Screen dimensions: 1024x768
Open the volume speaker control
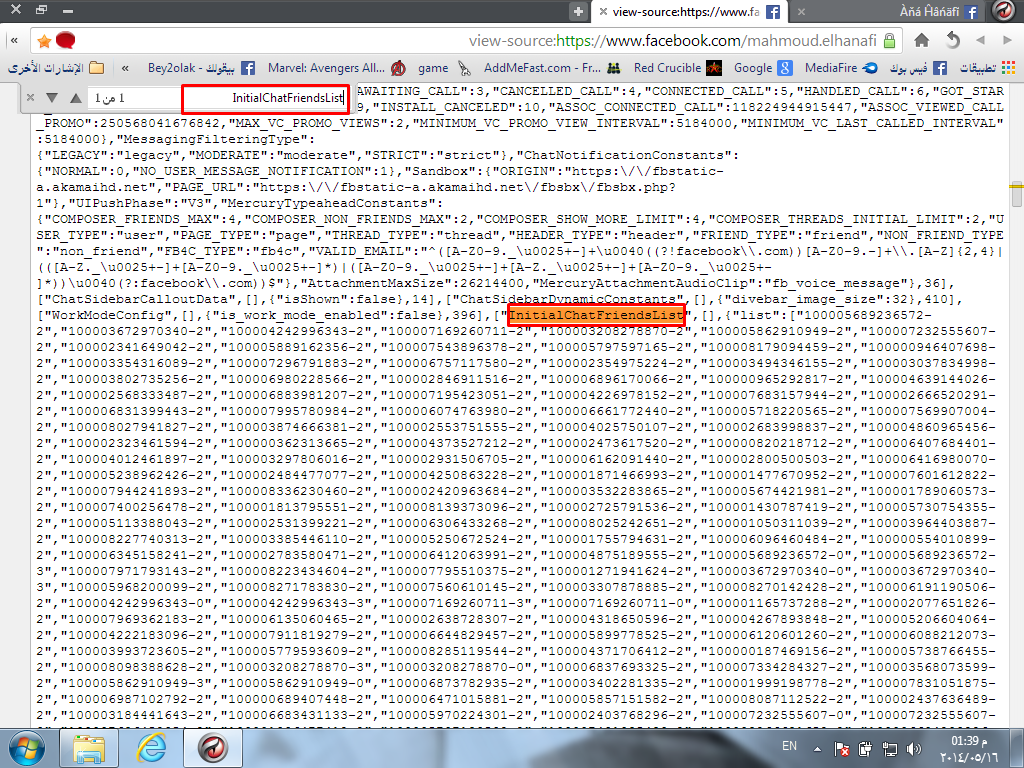914,748
